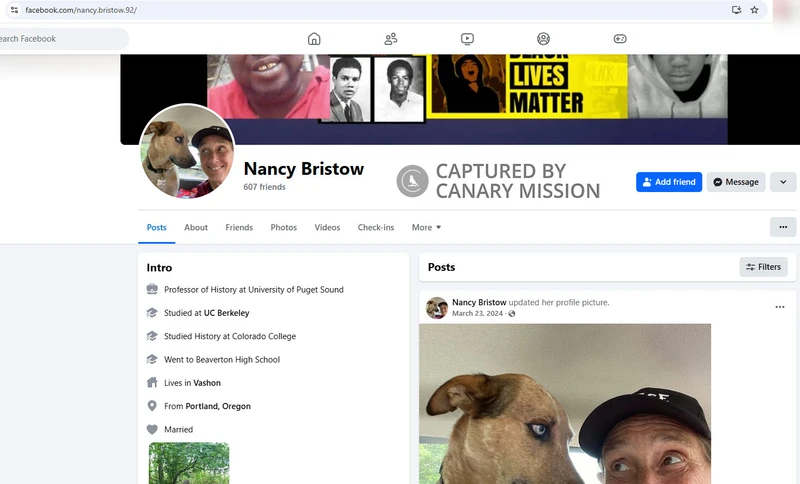800x484 pixels.
Task: Open the post Filters button
Action: (x=763, y=267)
